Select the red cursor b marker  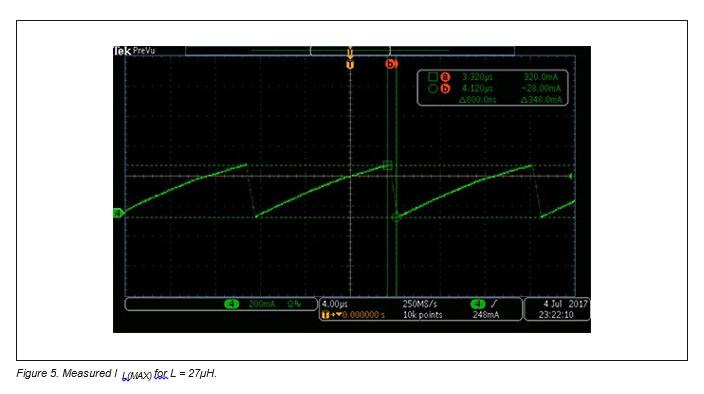pos(391,64)
